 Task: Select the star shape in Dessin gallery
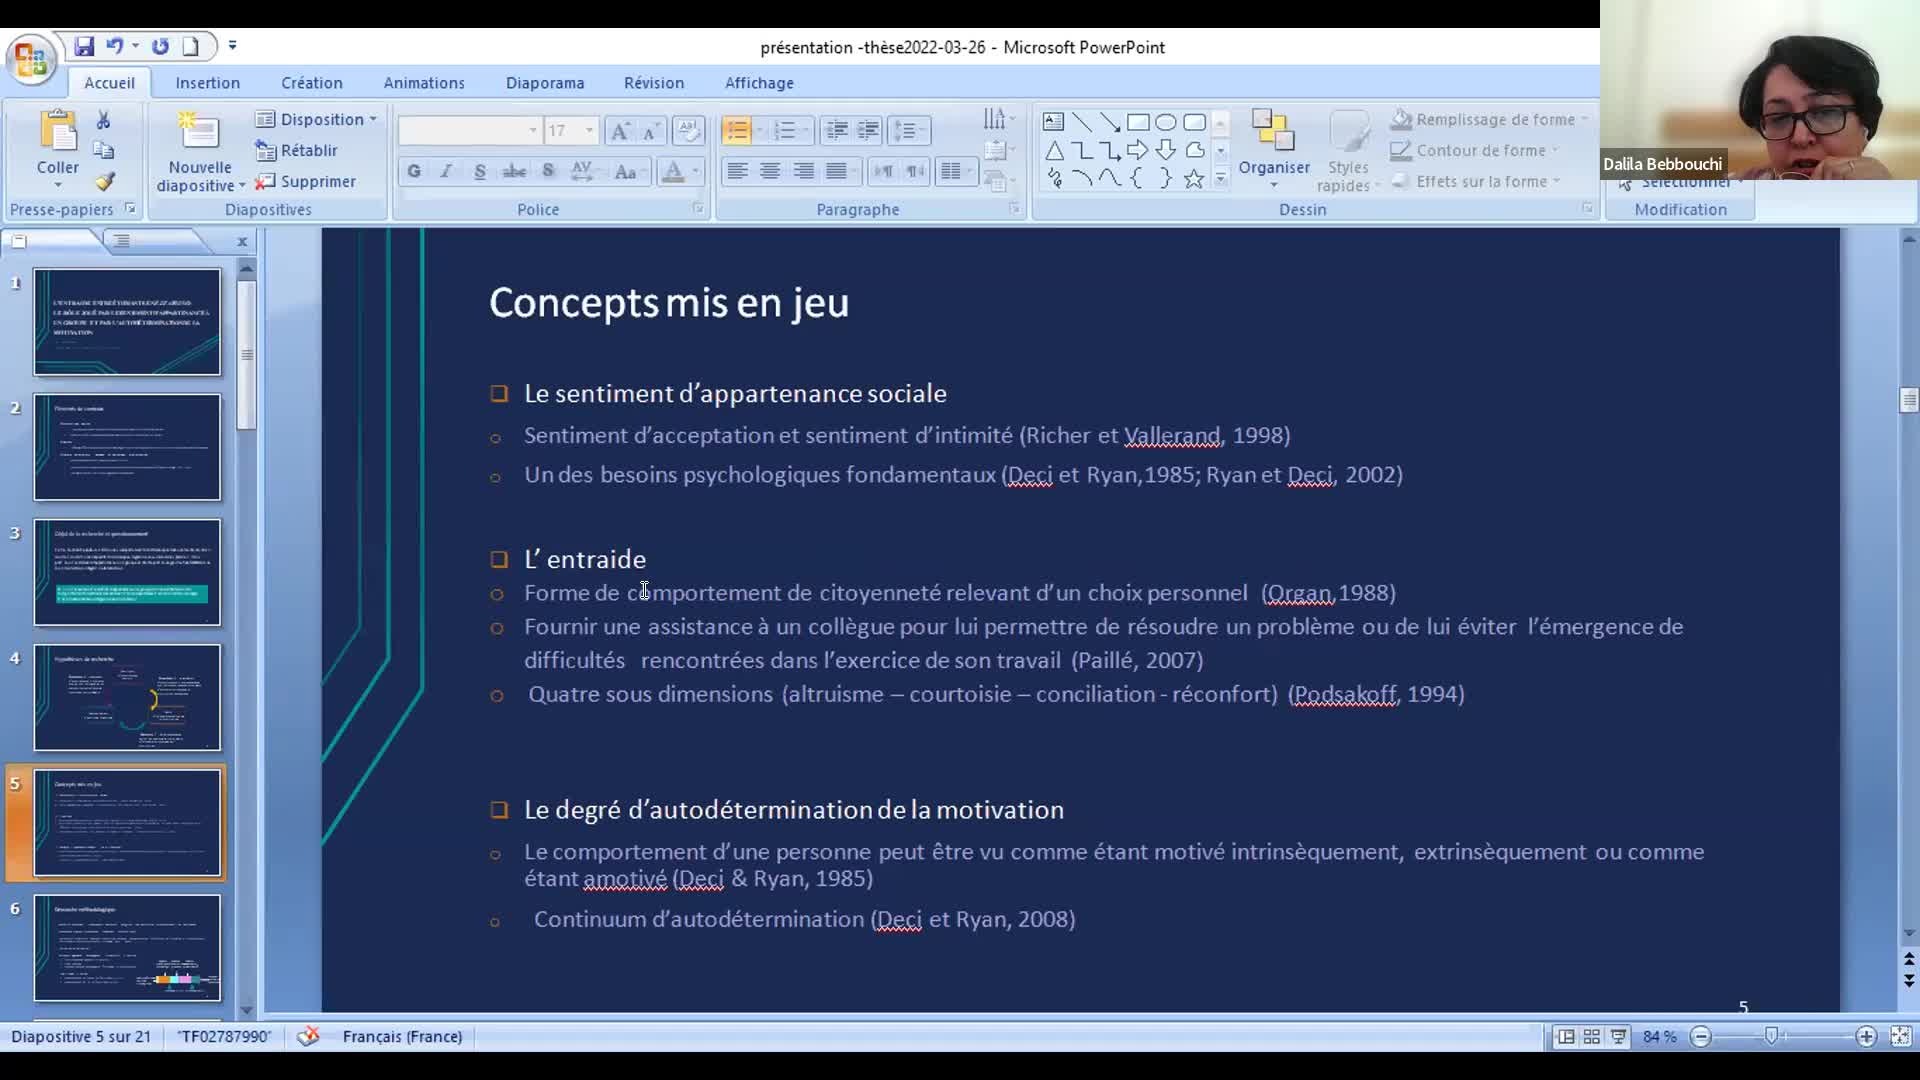tap(1193, 179)
